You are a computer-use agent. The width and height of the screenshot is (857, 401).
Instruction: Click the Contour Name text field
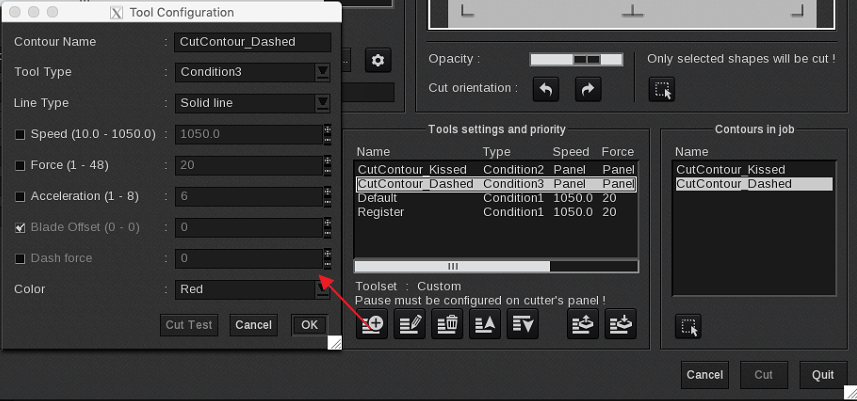tap(252, 42)
